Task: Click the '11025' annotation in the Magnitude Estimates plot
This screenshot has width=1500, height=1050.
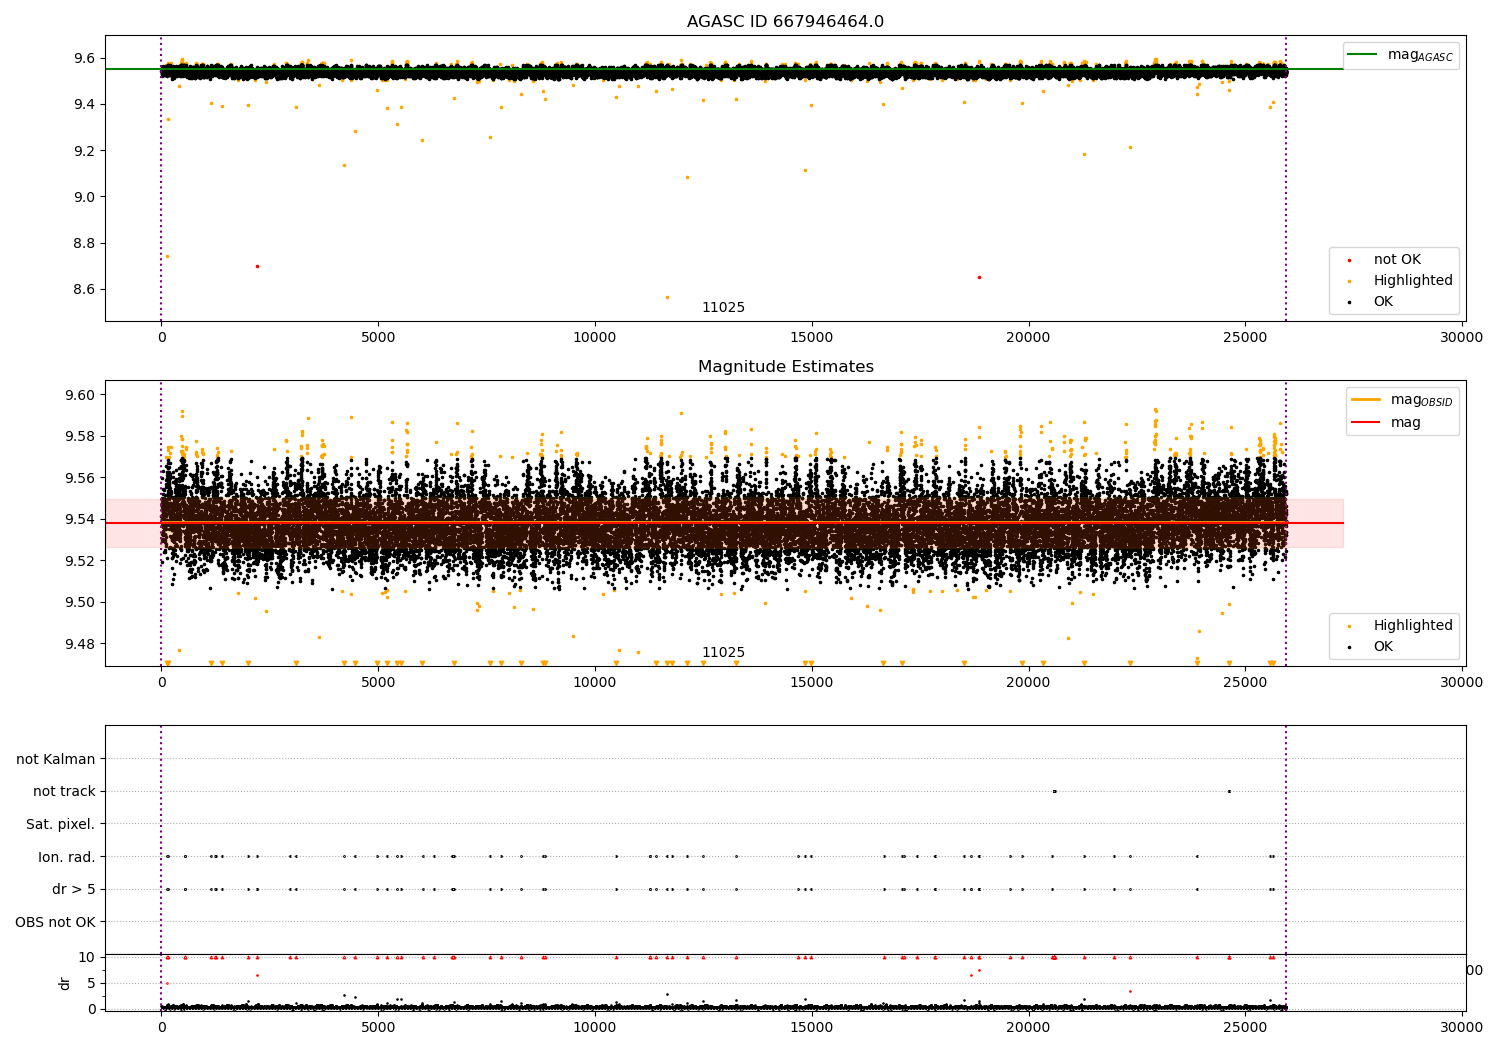Action: (723, 653)
